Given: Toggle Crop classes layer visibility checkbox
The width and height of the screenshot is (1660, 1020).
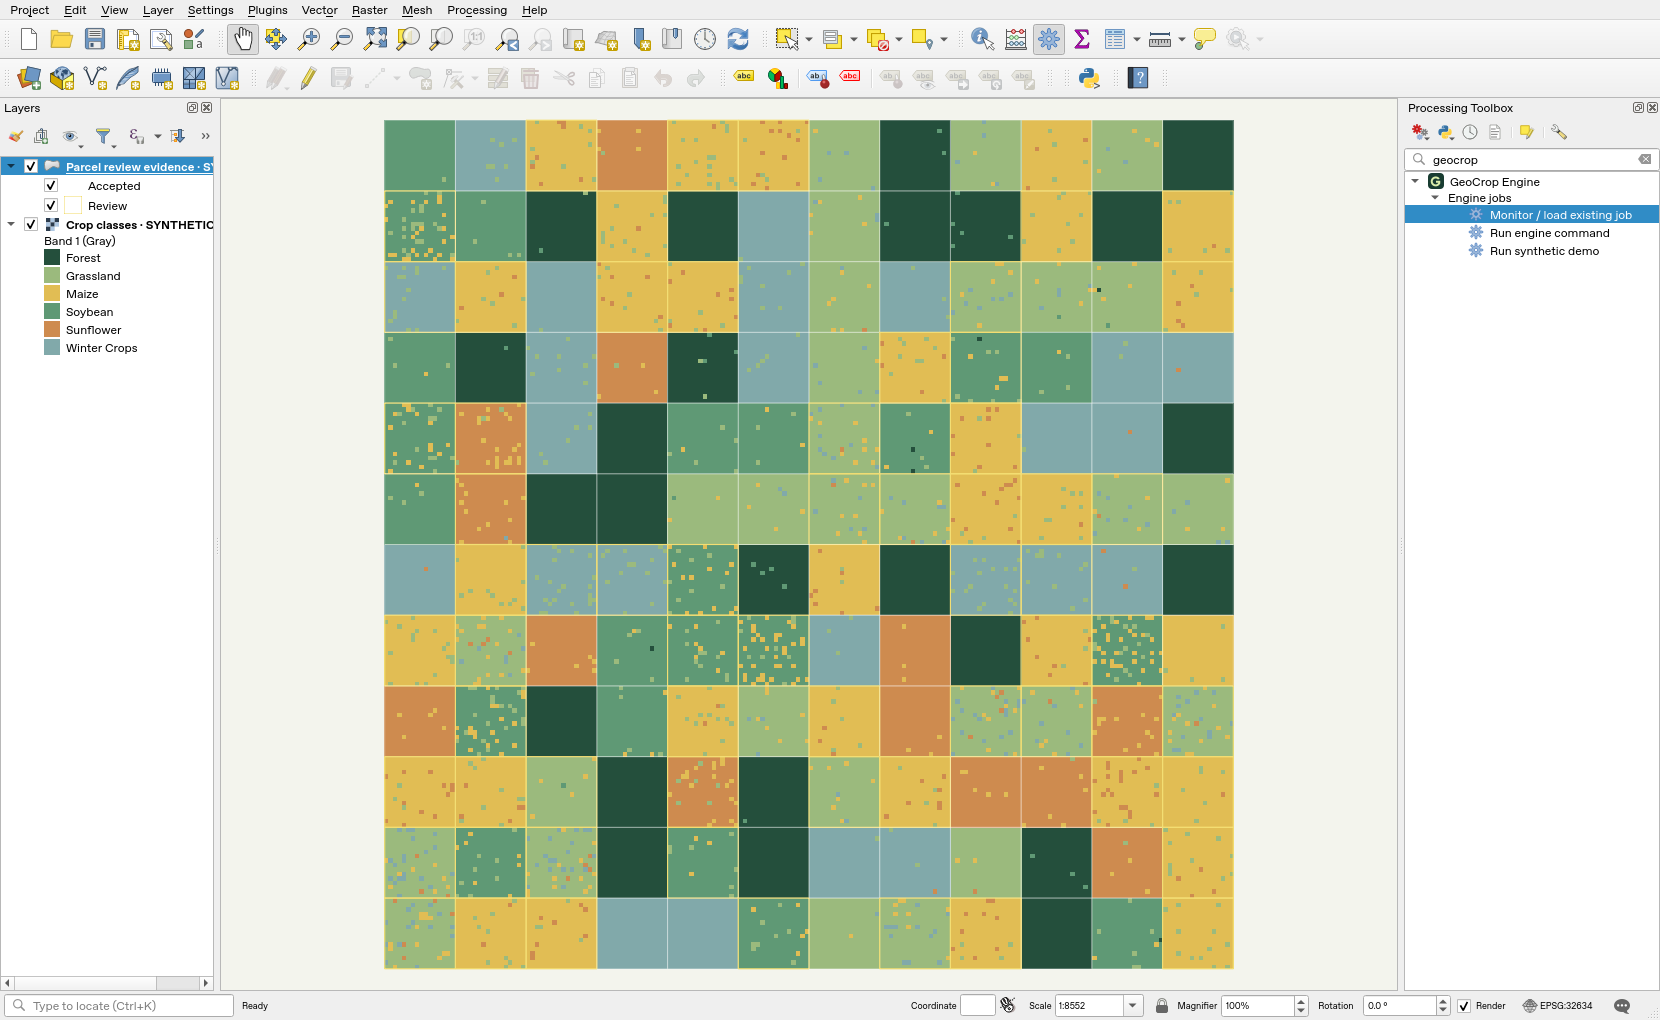Looking at the screenshot, I should (x=31, y=225).
